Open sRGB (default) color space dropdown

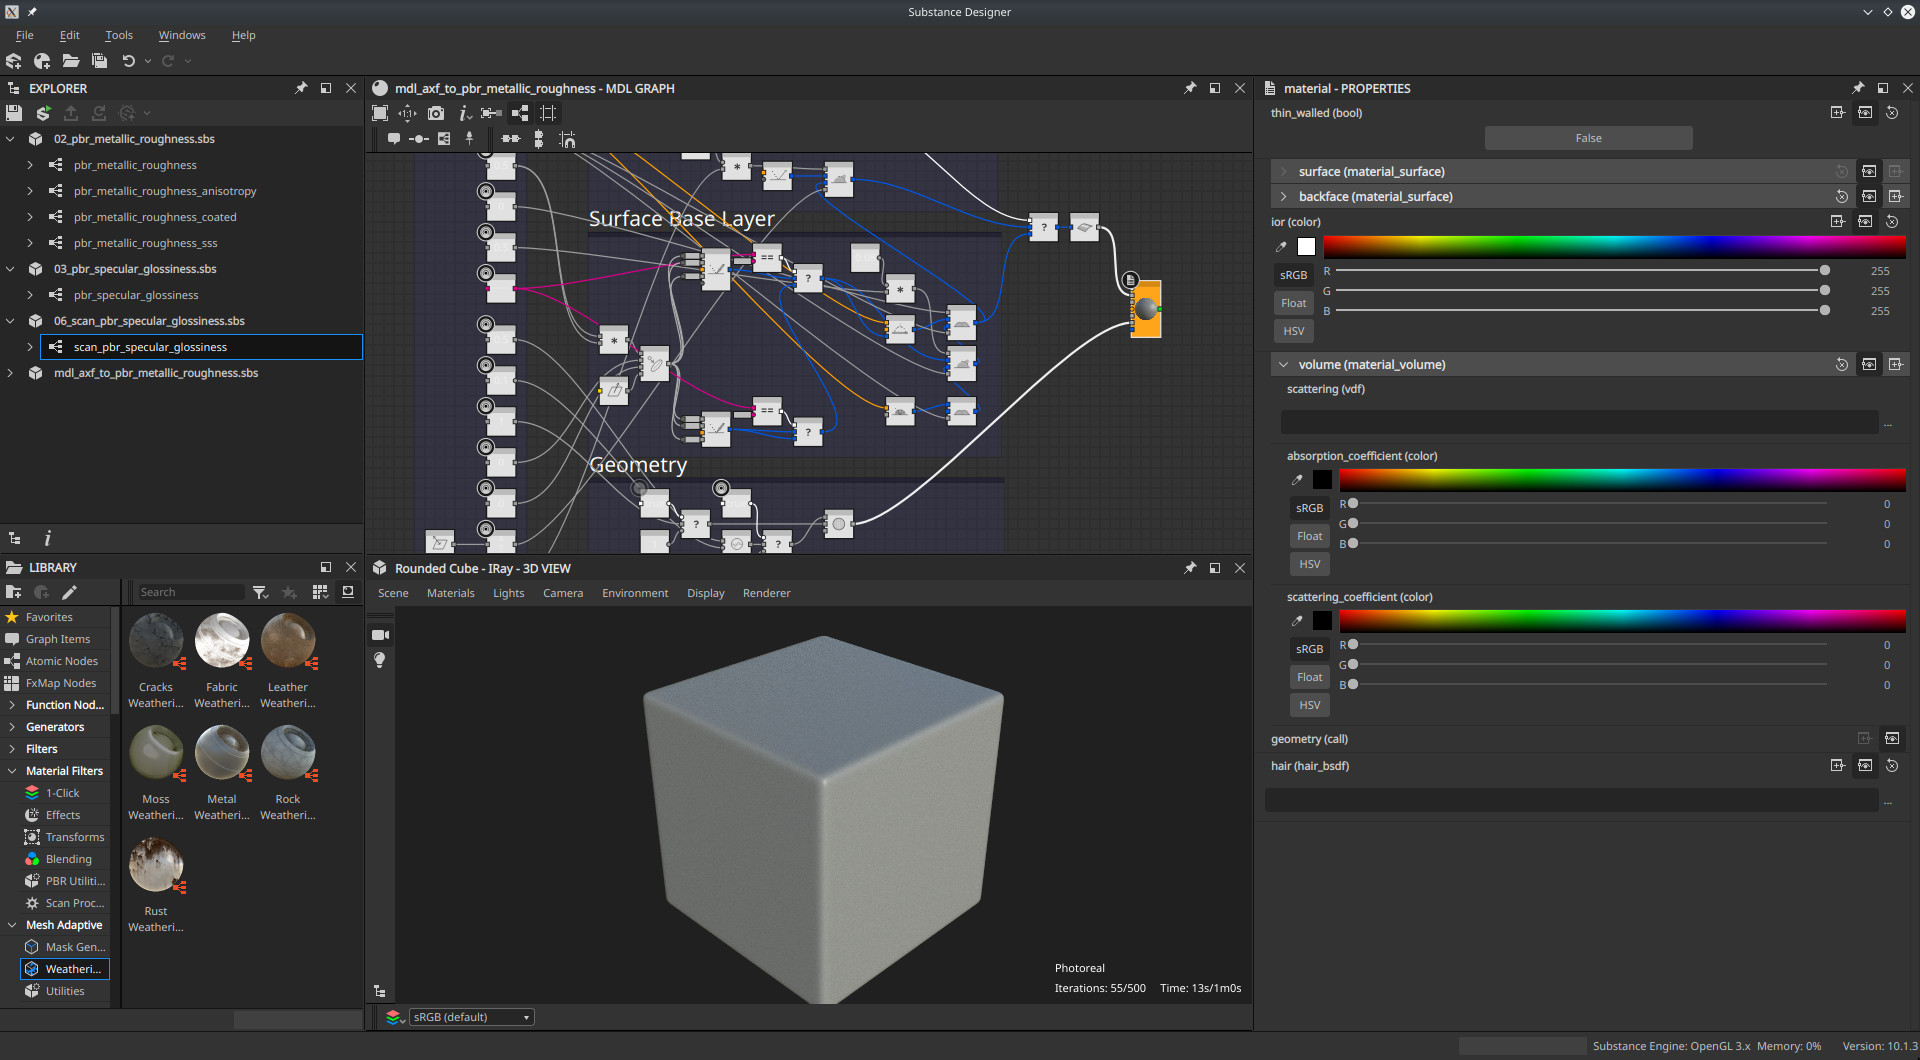click(472, 1017)
